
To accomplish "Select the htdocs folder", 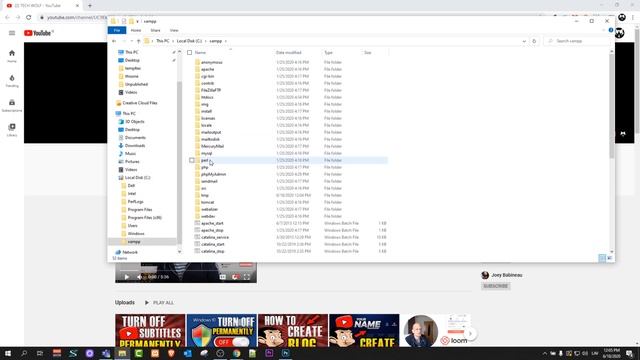I will (x=207, y=97).
